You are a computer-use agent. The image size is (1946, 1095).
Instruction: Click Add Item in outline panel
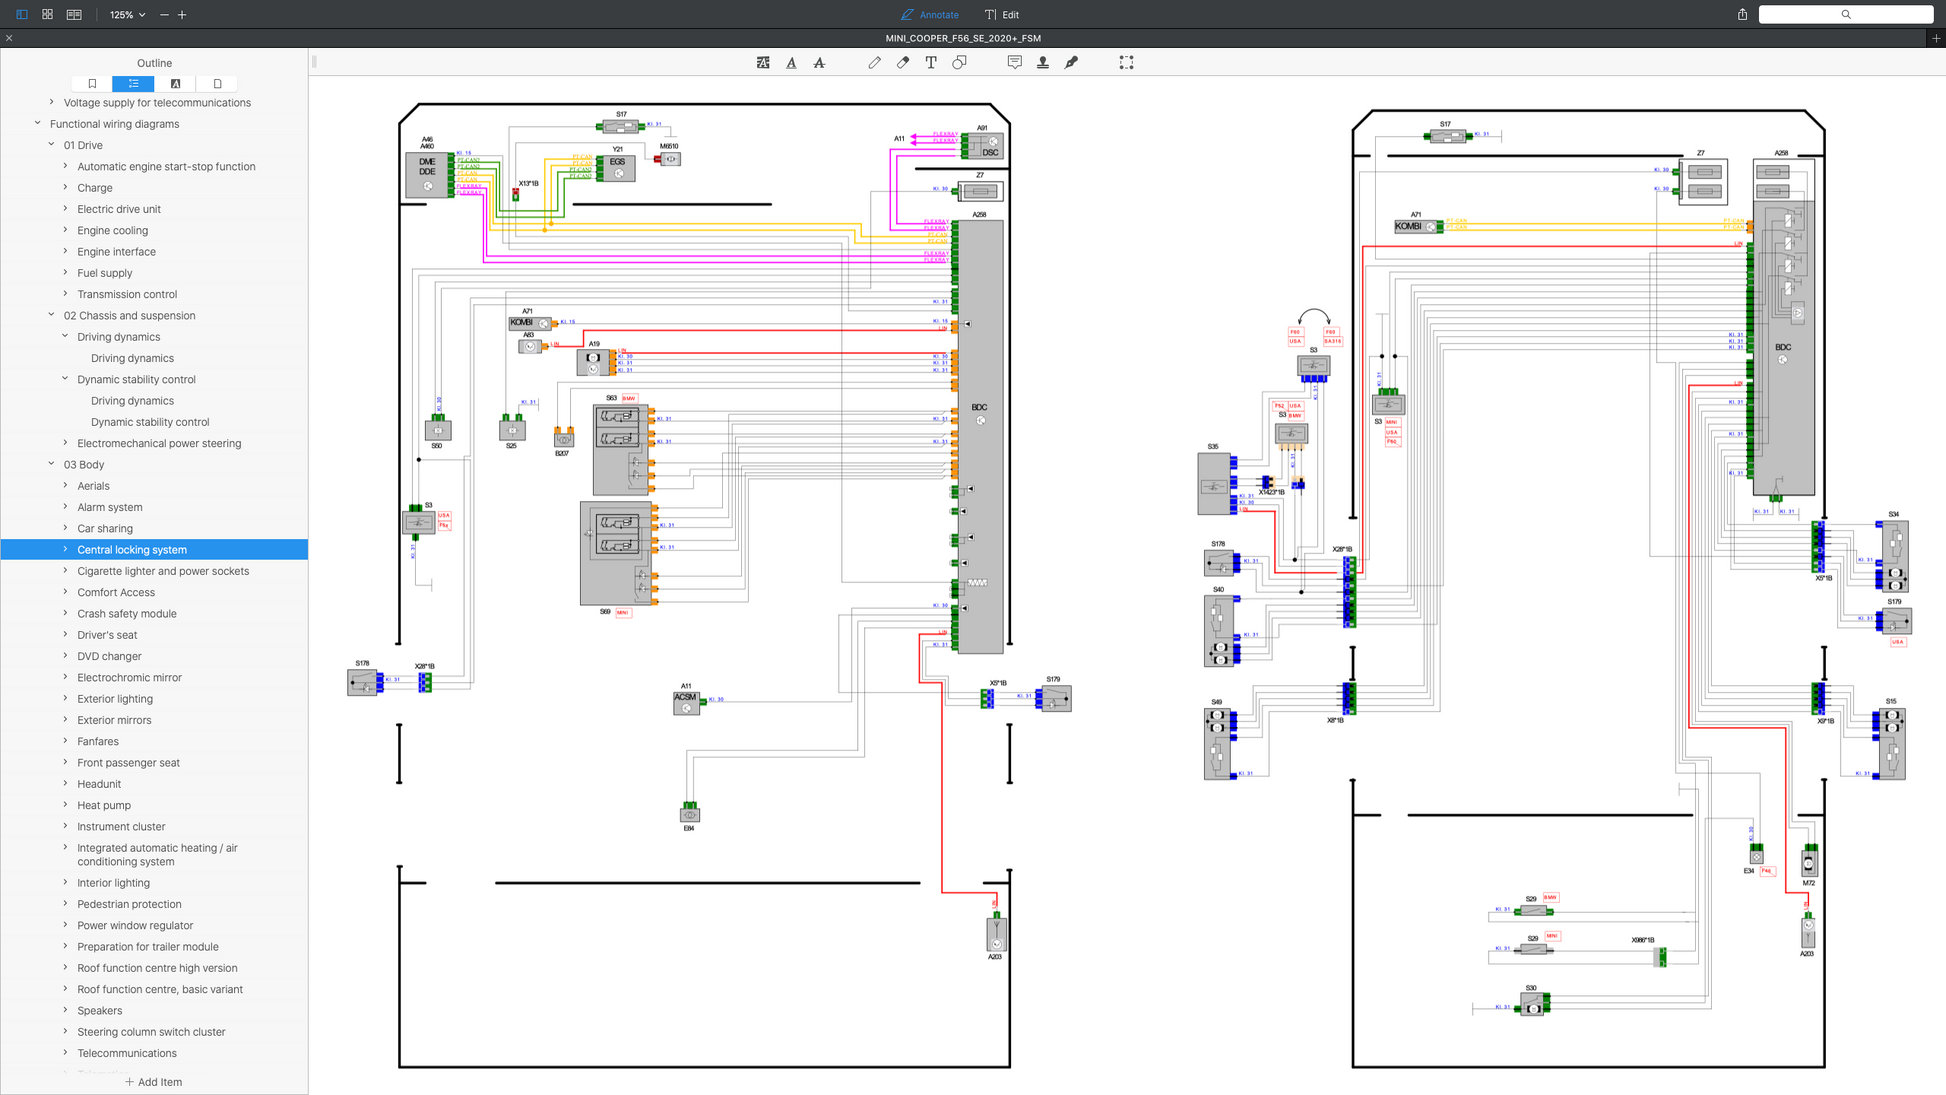153,1082
